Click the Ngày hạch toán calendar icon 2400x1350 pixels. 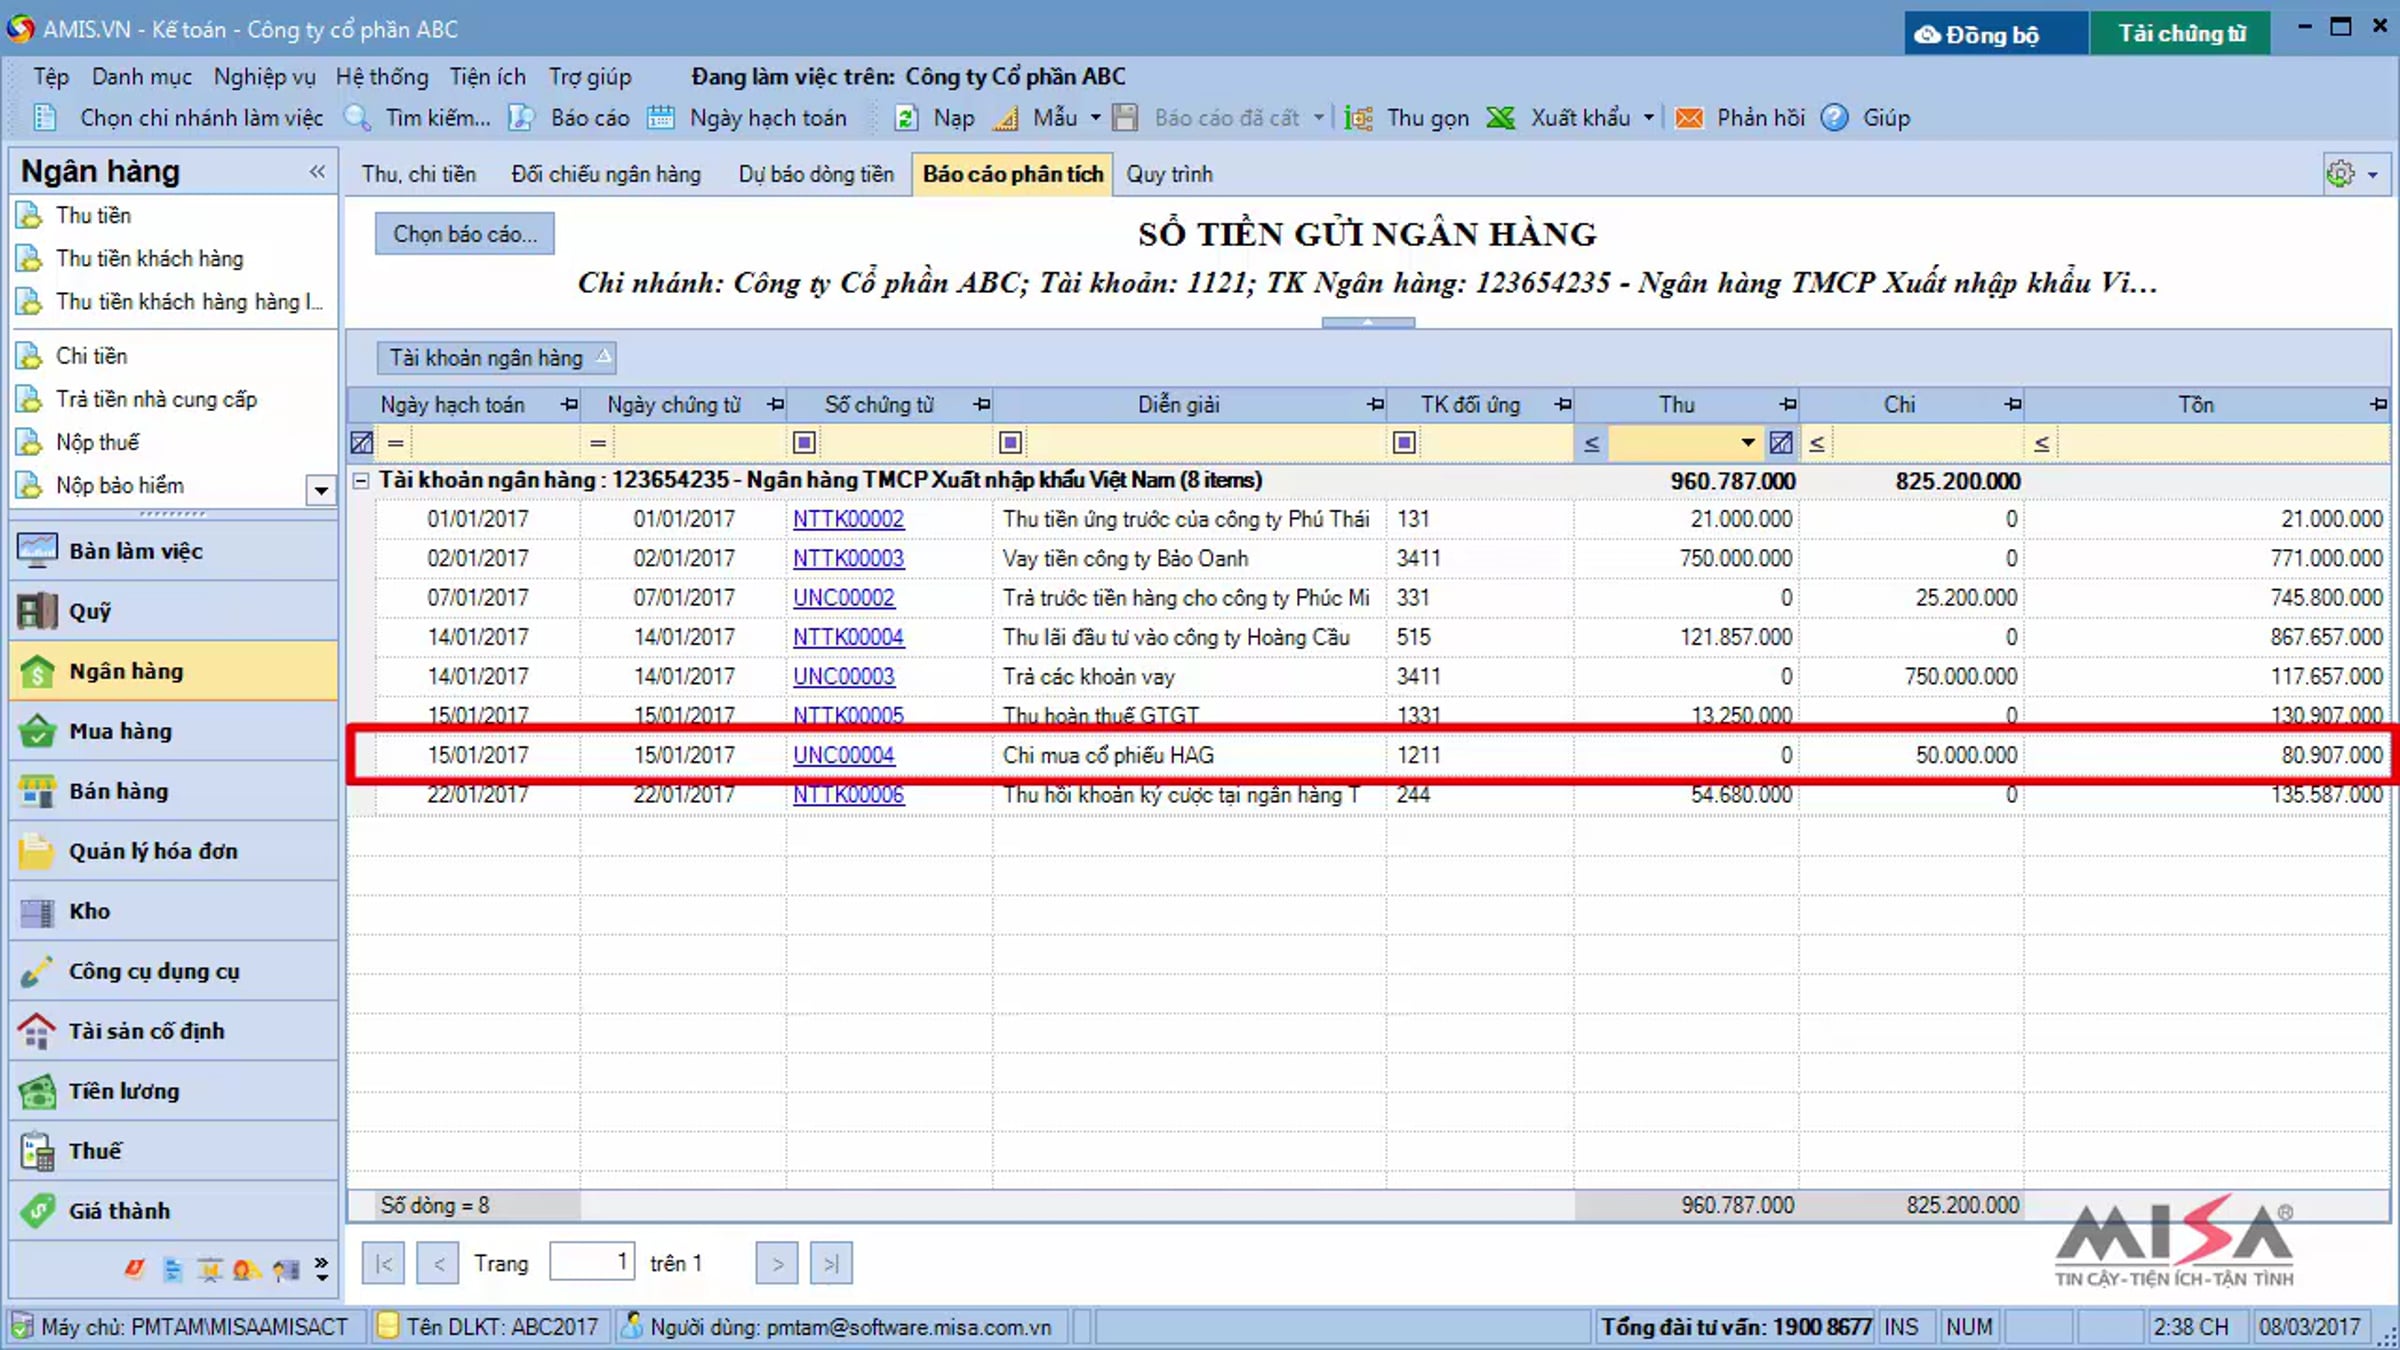pyautogui.click(x=660, y=118)
